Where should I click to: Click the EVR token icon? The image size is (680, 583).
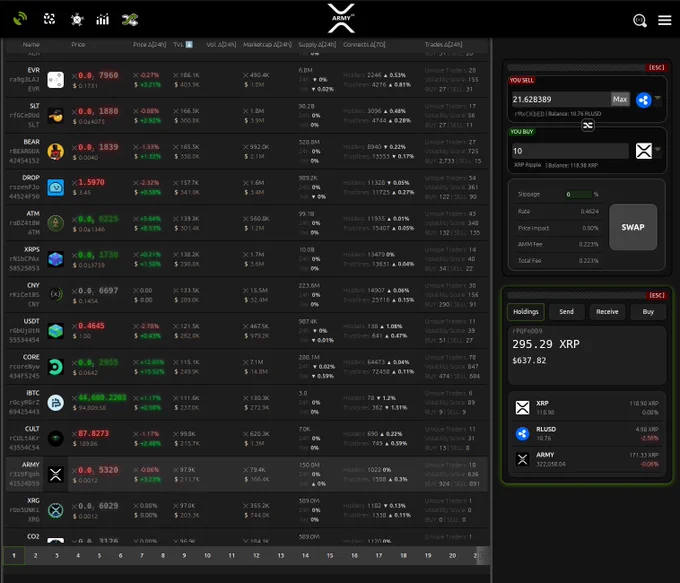click(x=56, y=80)
